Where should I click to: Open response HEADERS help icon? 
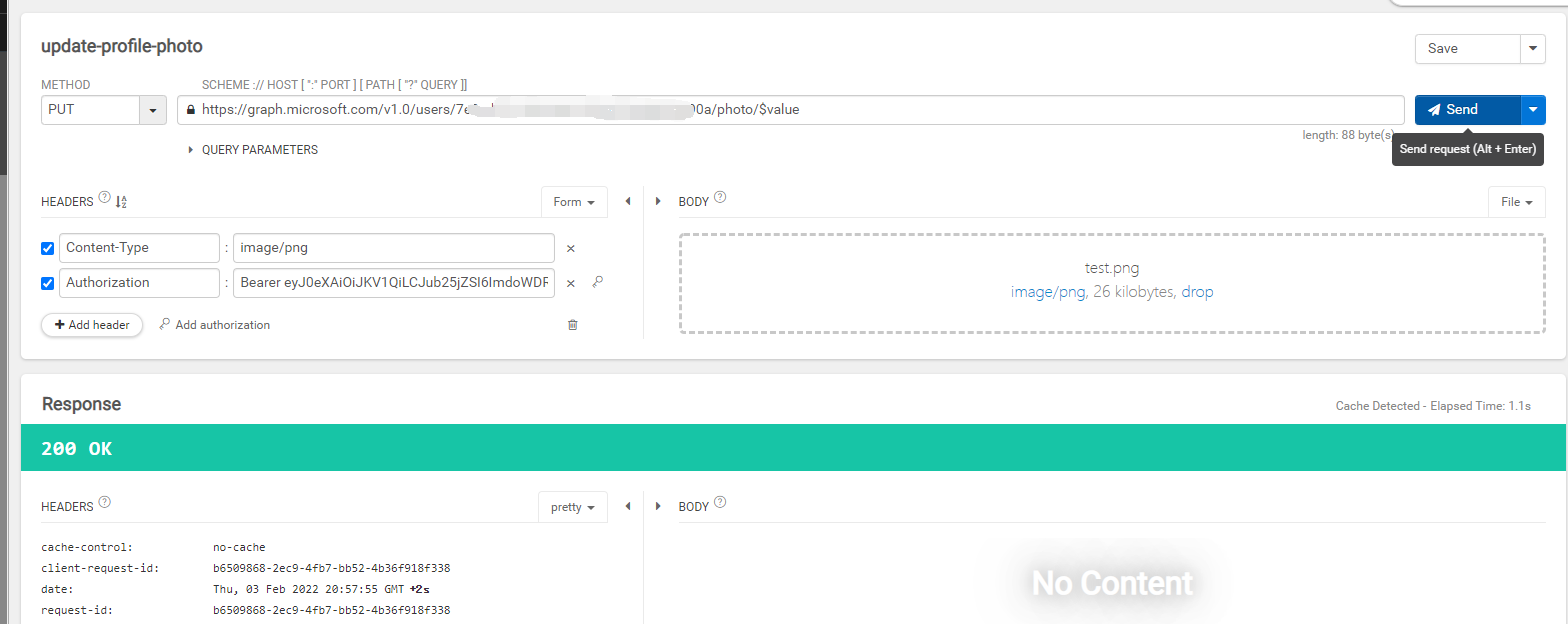coord(105,503)
